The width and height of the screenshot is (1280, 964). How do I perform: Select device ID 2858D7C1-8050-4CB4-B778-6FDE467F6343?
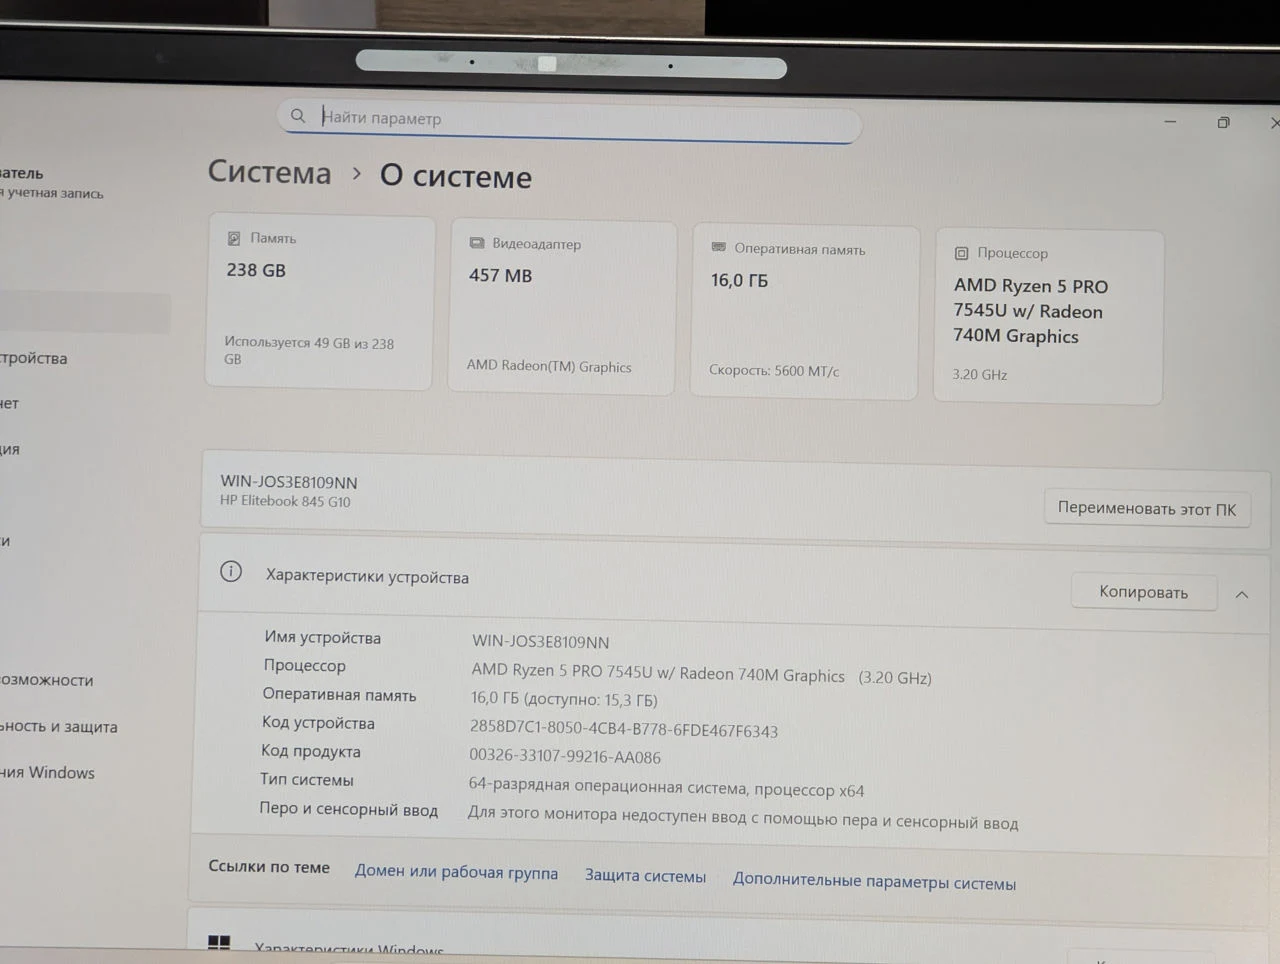click(x=624, y=730)
